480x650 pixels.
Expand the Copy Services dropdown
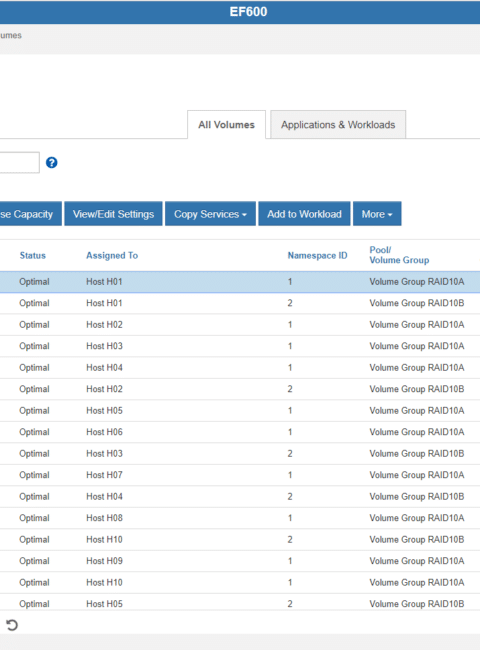click(x=210, y=214)
